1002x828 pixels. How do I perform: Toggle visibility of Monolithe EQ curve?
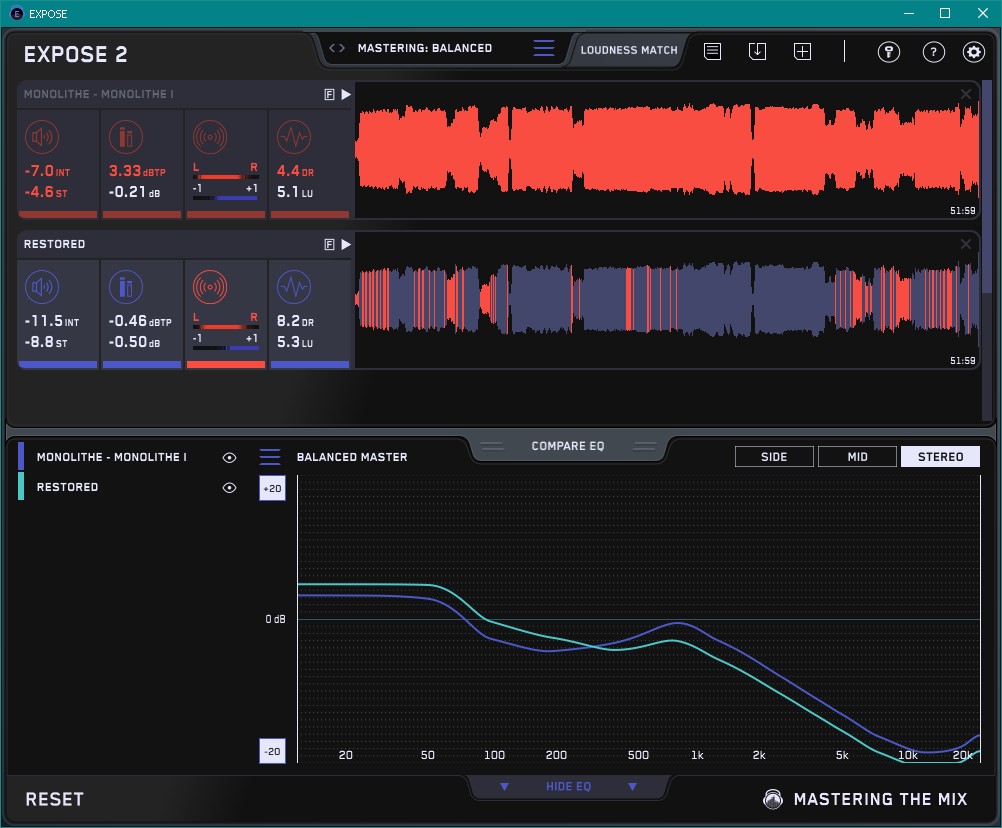click(x=230, y=457)
